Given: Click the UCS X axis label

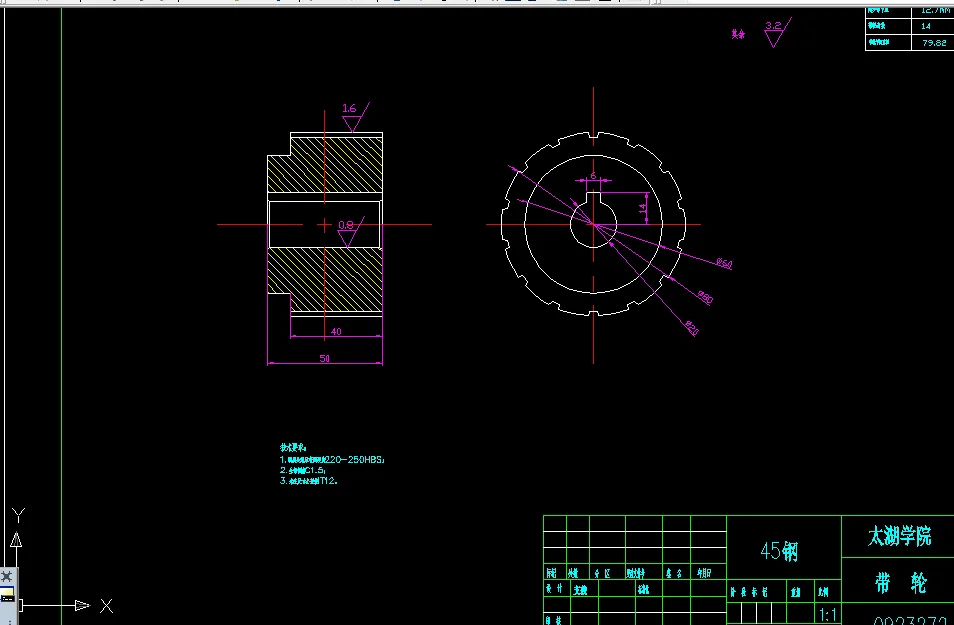Looking at the screenshot, I should click(x=106, y=606).
